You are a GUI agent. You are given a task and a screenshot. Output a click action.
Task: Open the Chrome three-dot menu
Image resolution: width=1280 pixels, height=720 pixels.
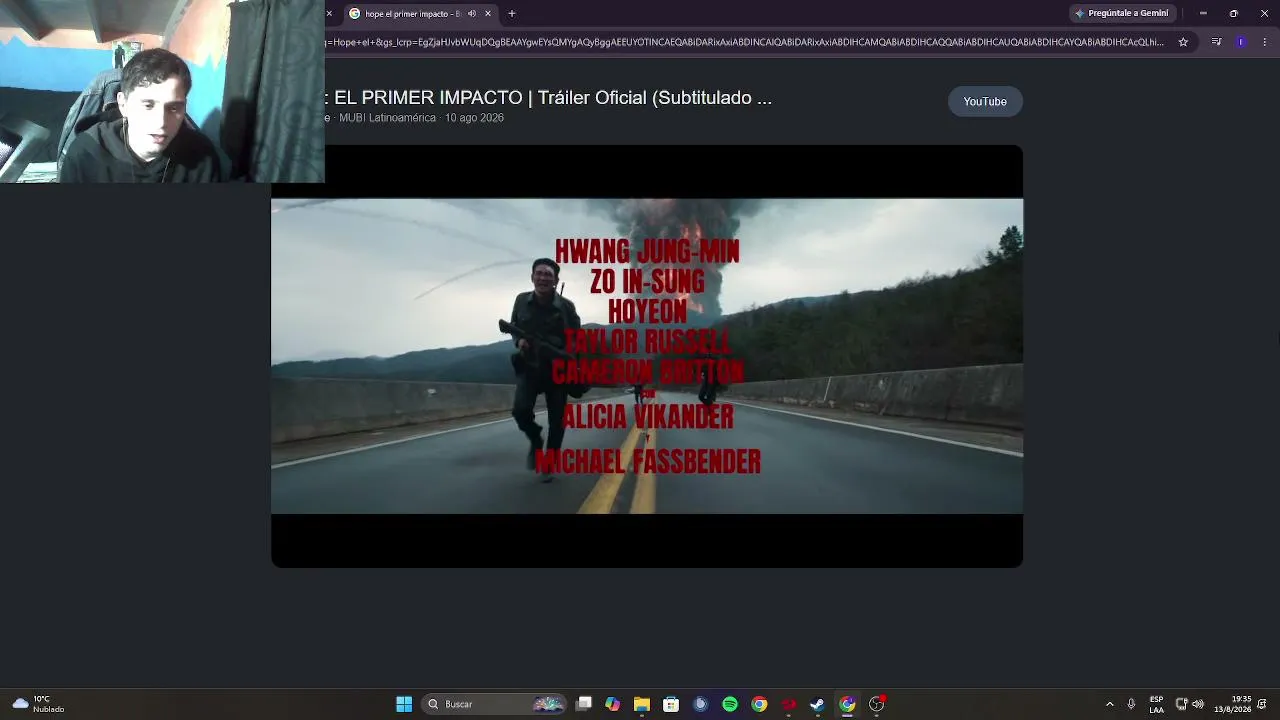click(x=1265, y=42)
